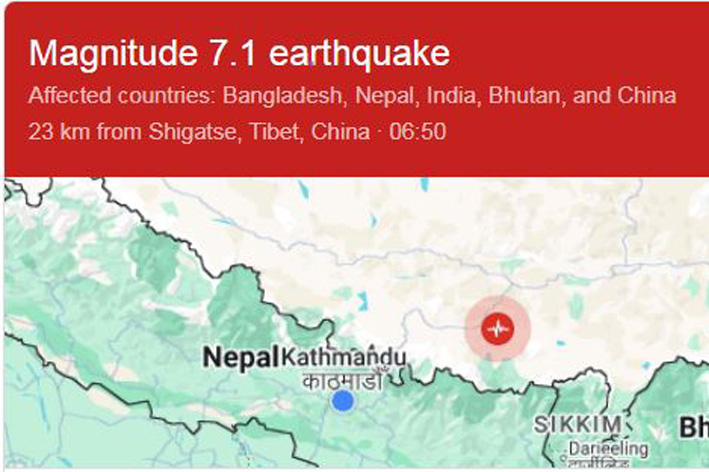Open the Magnitude 7.1 earthquake headline
Screen dimensions: 709x472
point(239,54)
